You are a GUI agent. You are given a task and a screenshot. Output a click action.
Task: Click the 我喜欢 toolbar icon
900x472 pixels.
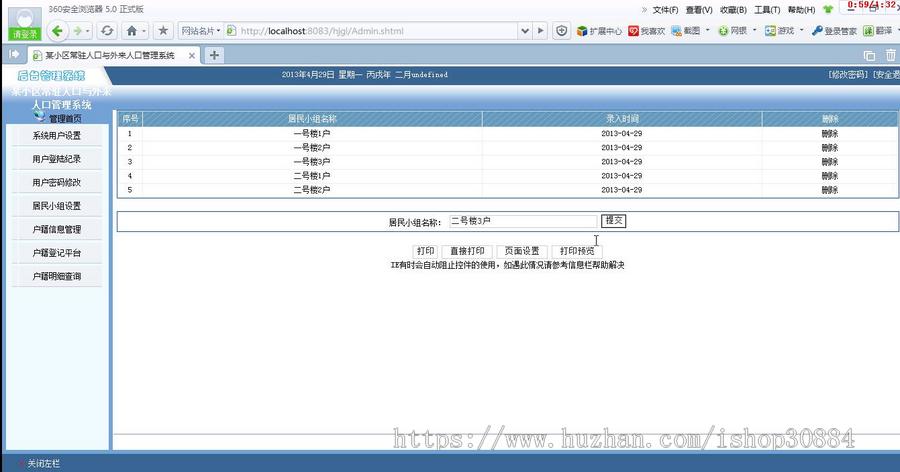(x=647, y=31)
